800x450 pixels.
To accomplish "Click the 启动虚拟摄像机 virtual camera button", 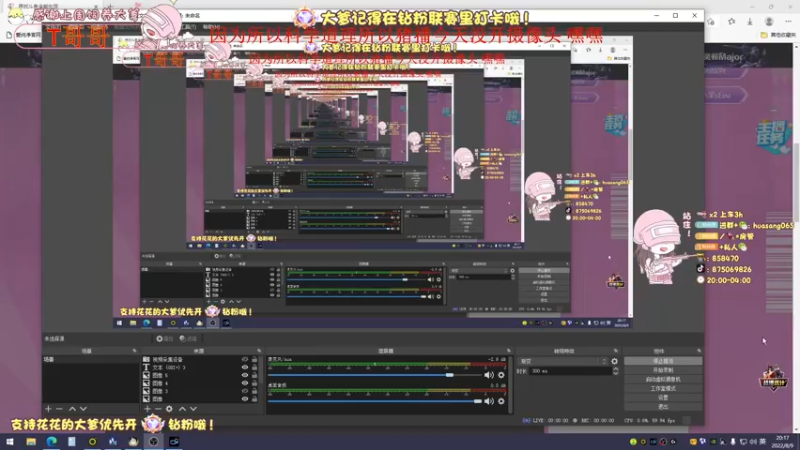I will point(663,379).
